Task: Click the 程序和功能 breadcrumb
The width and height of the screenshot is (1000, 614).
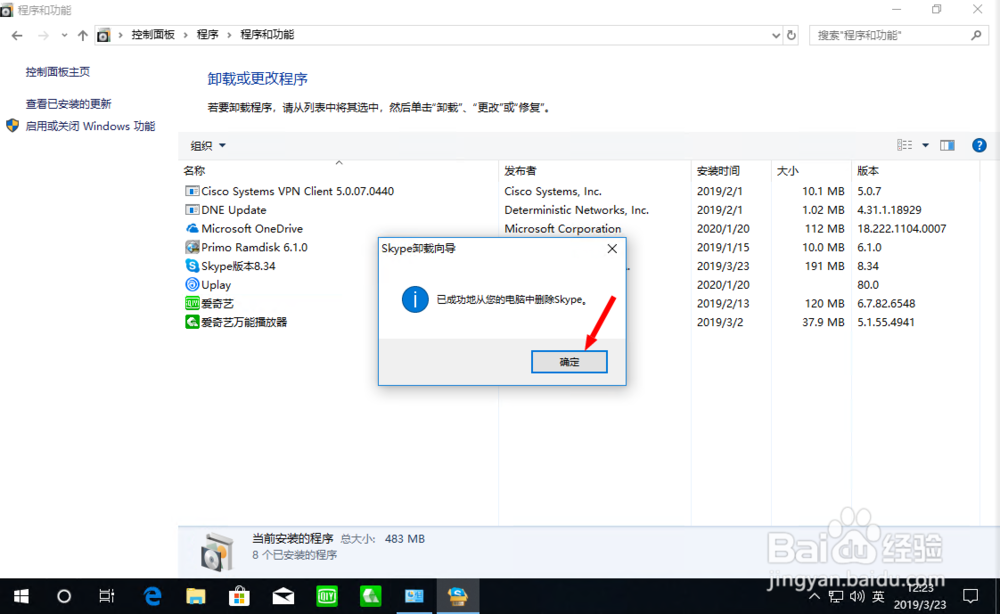Action: (x=267, y=34)
